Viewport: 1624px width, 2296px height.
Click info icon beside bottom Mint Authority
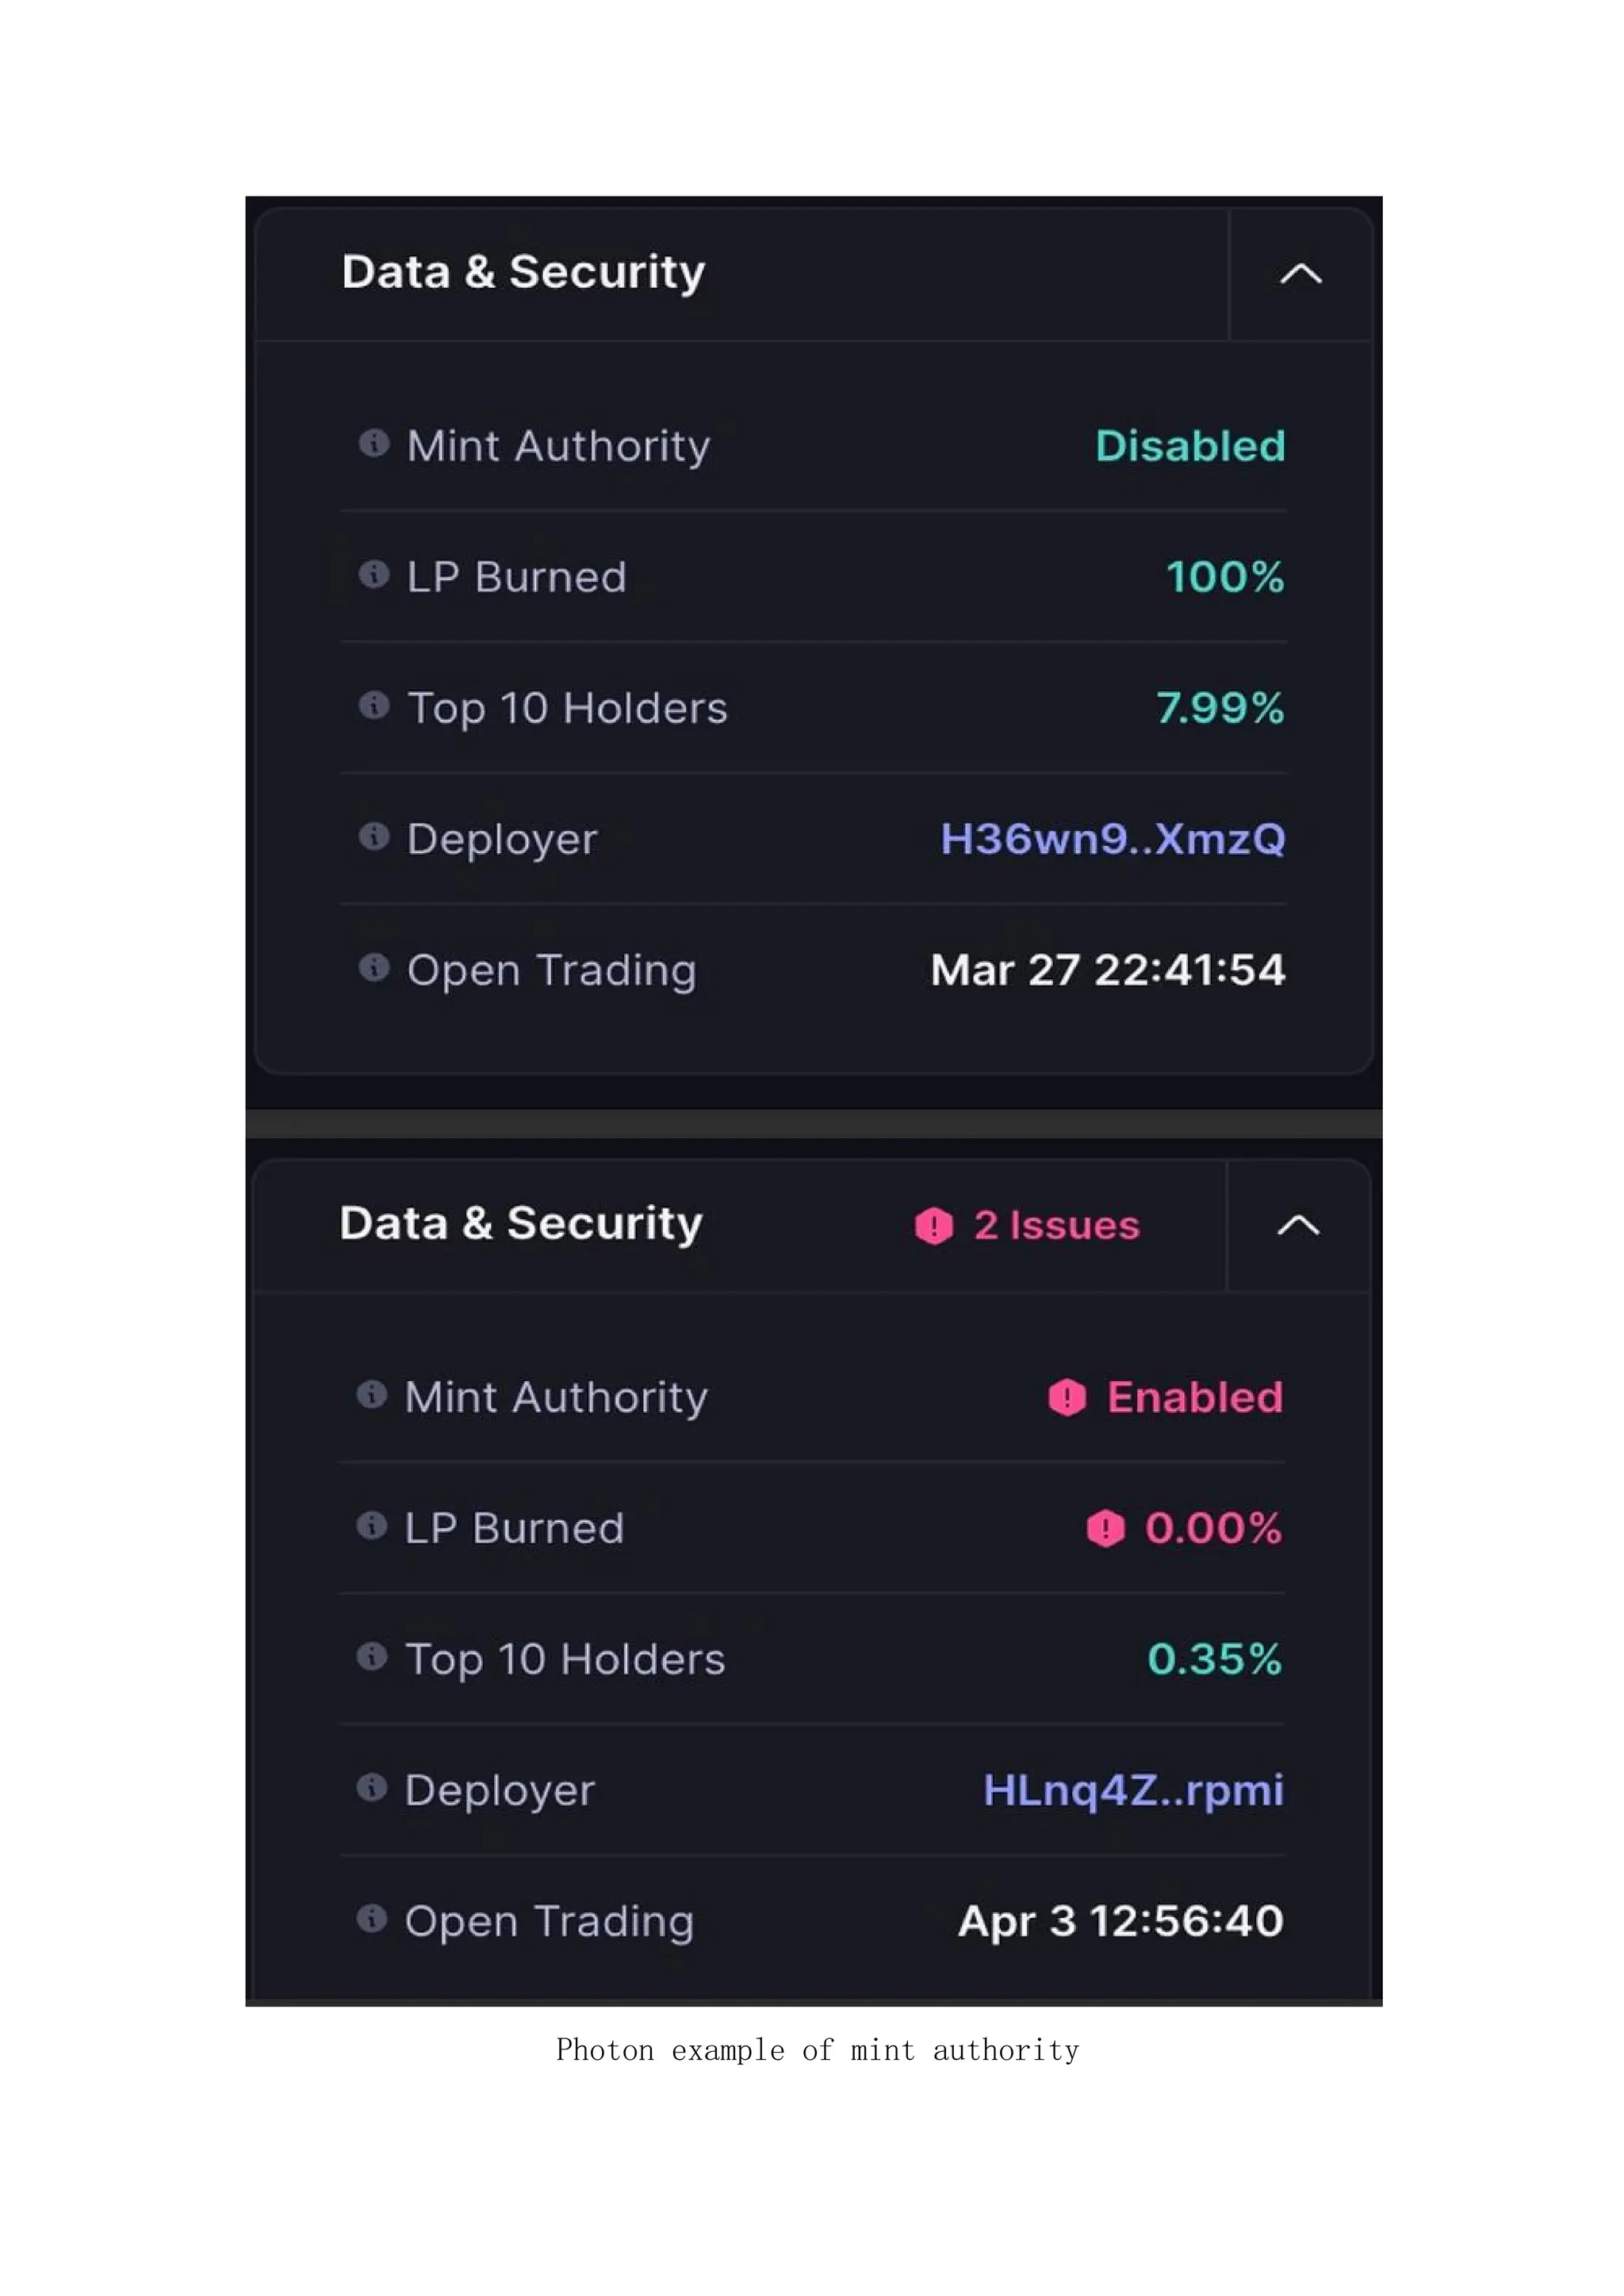371,1394
